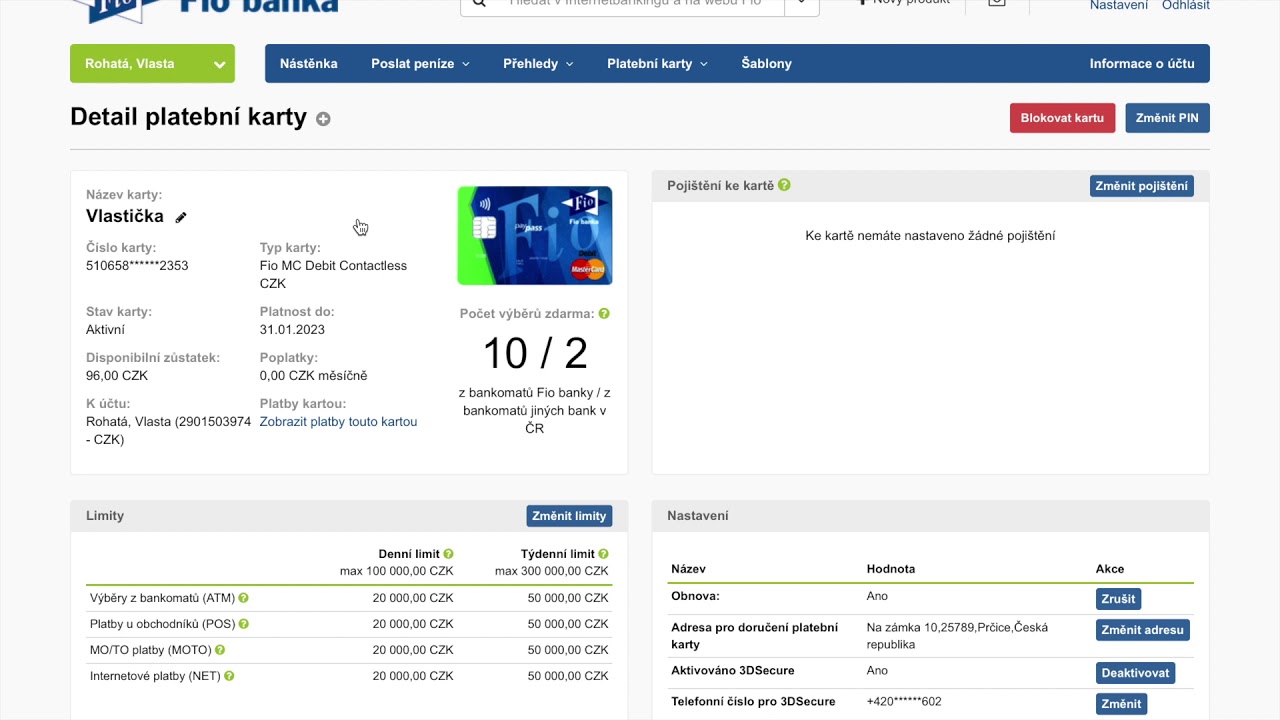Select the card name Vlastička
The height and width of the screenshot is (720, 1280).
coord(125,216)
